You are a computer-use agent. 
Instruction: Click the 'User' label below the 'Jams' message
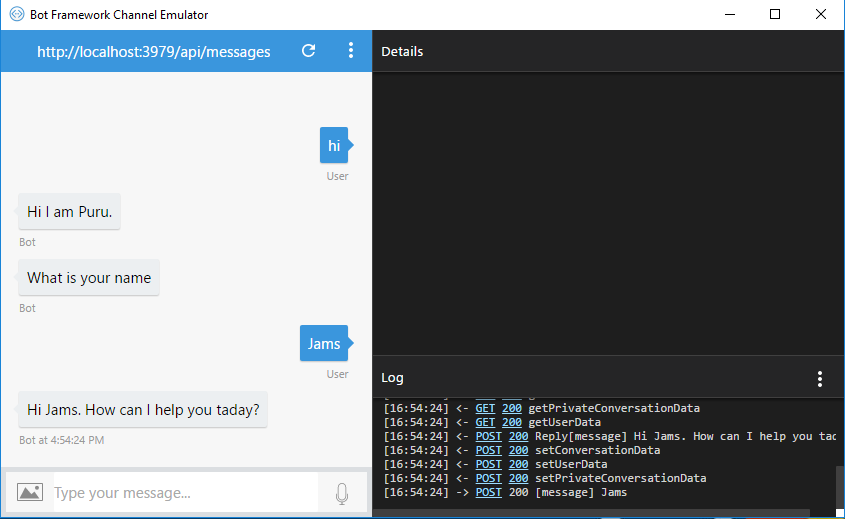(337, 374)
